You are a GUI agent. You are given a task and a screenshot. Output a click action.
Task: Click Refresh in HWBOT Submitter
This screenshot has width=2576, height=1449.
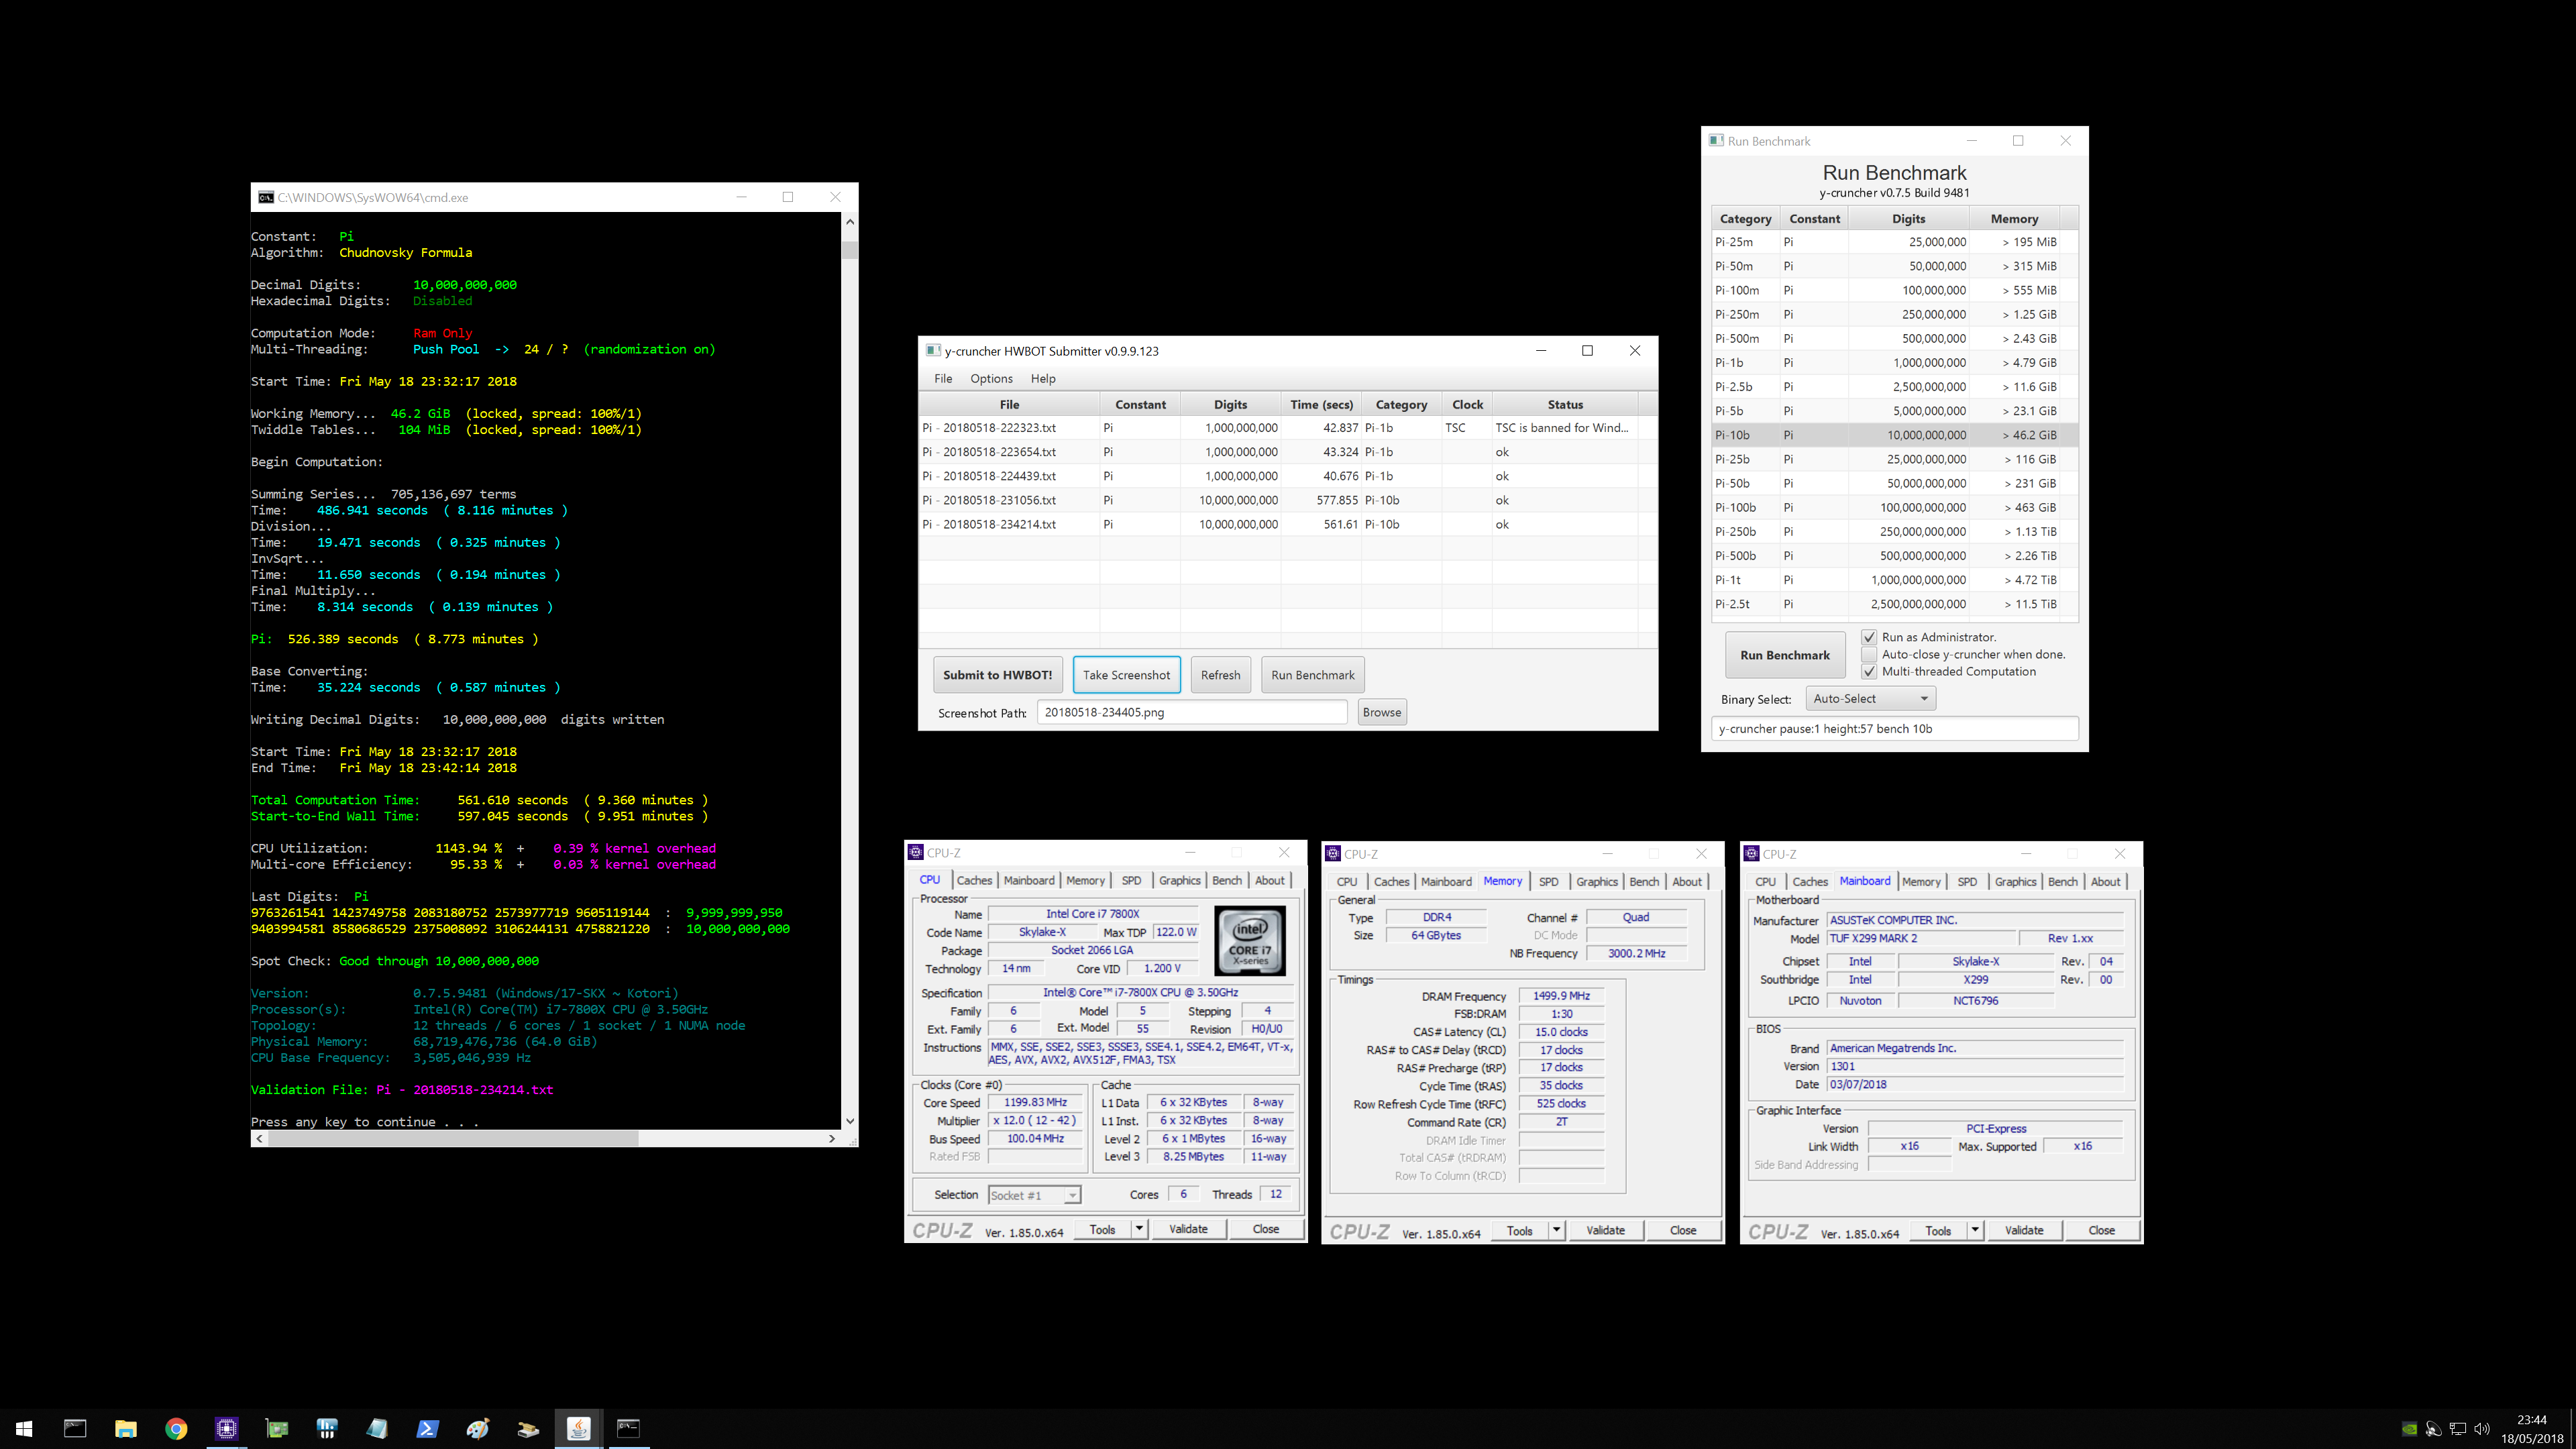tap(1220, 675)
